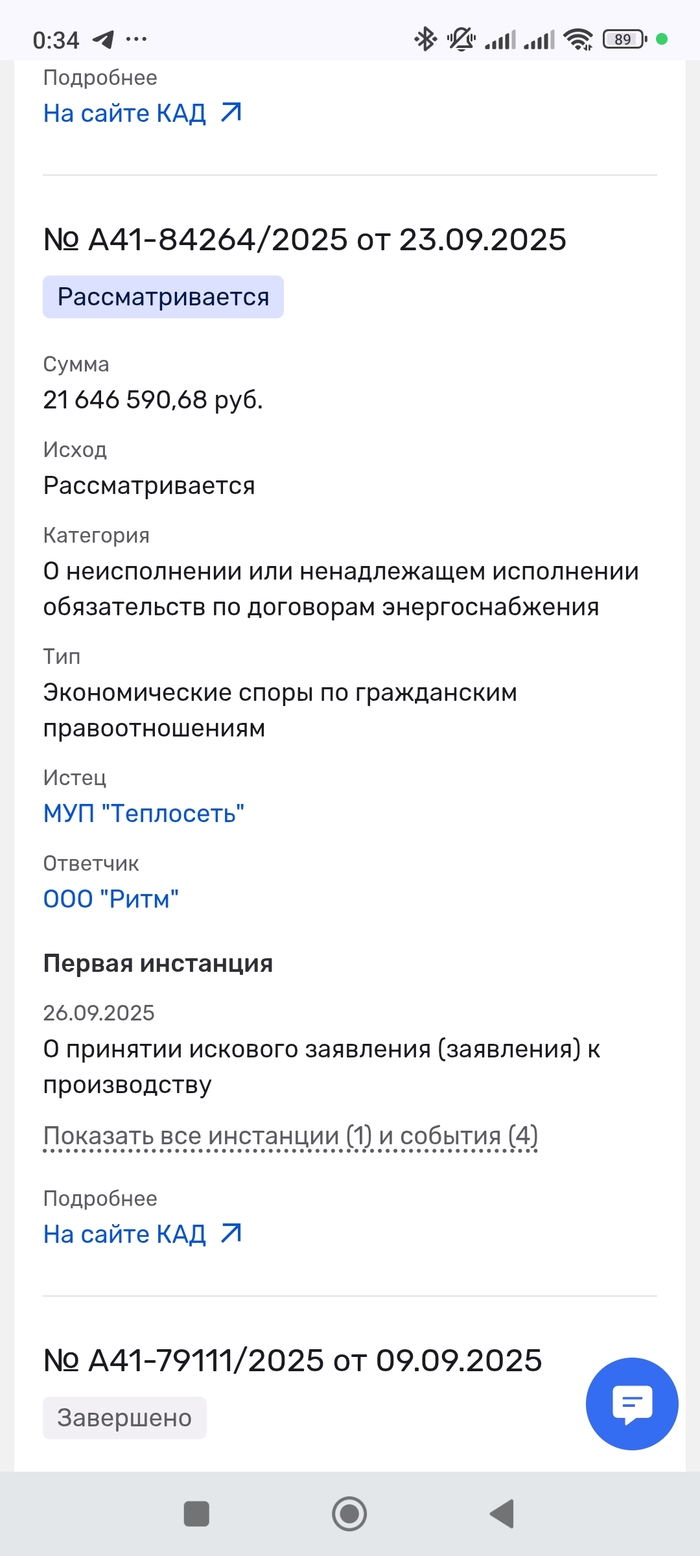
Task: Tap the Android back navigation triangle
Action: tap(501, 1514)
